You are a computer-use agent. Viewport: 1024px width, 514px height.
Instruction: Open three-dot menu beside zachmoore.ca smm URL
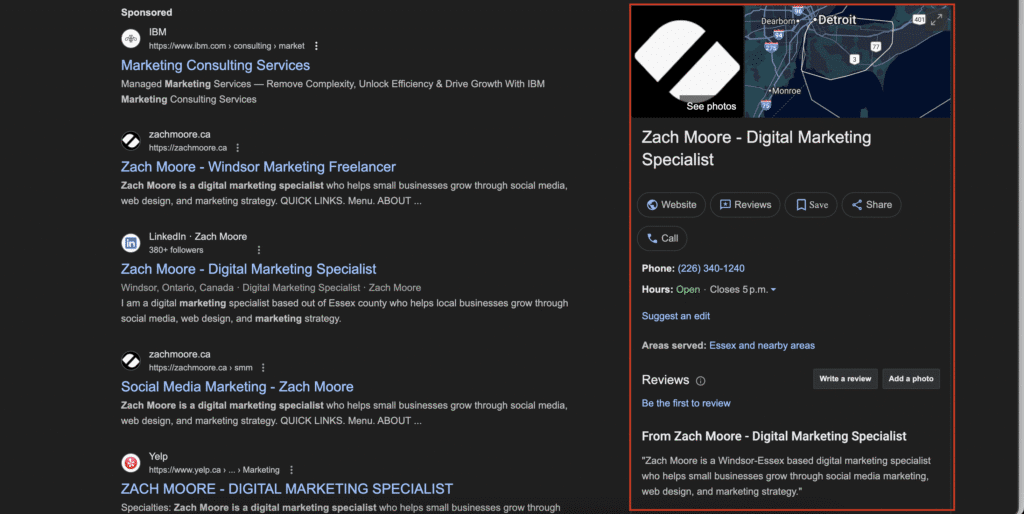263,367
